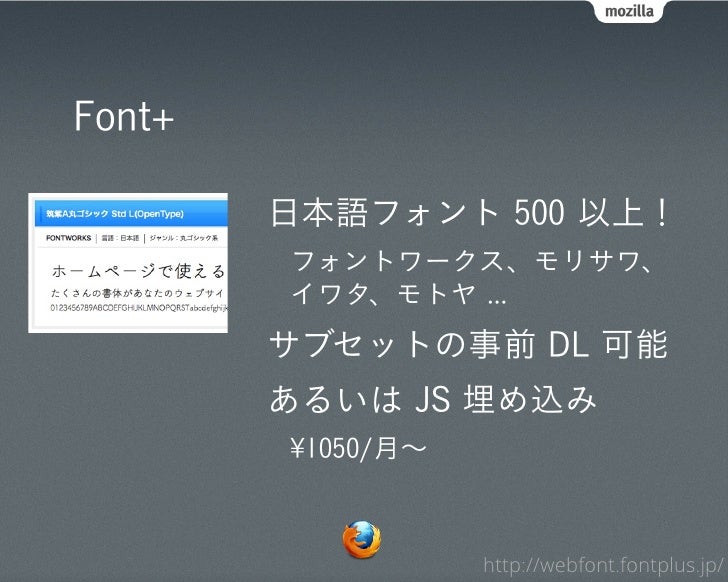Open the font sample screenshot thumbnail
Screen dimensions: 728x582
coord(128,263)
